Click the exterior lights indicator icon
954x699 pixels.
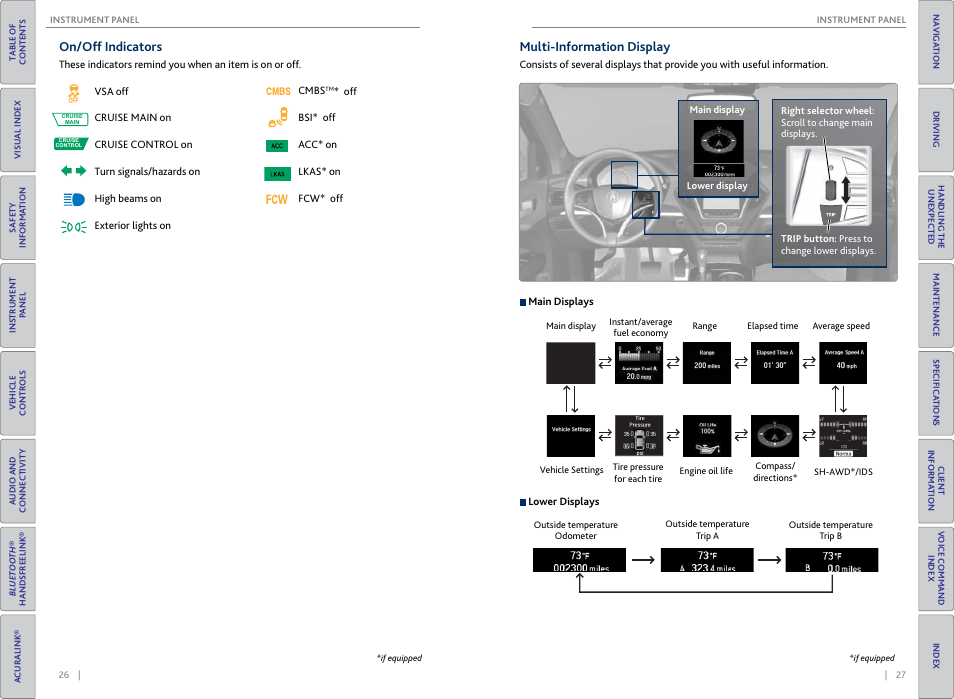[74, 227]
